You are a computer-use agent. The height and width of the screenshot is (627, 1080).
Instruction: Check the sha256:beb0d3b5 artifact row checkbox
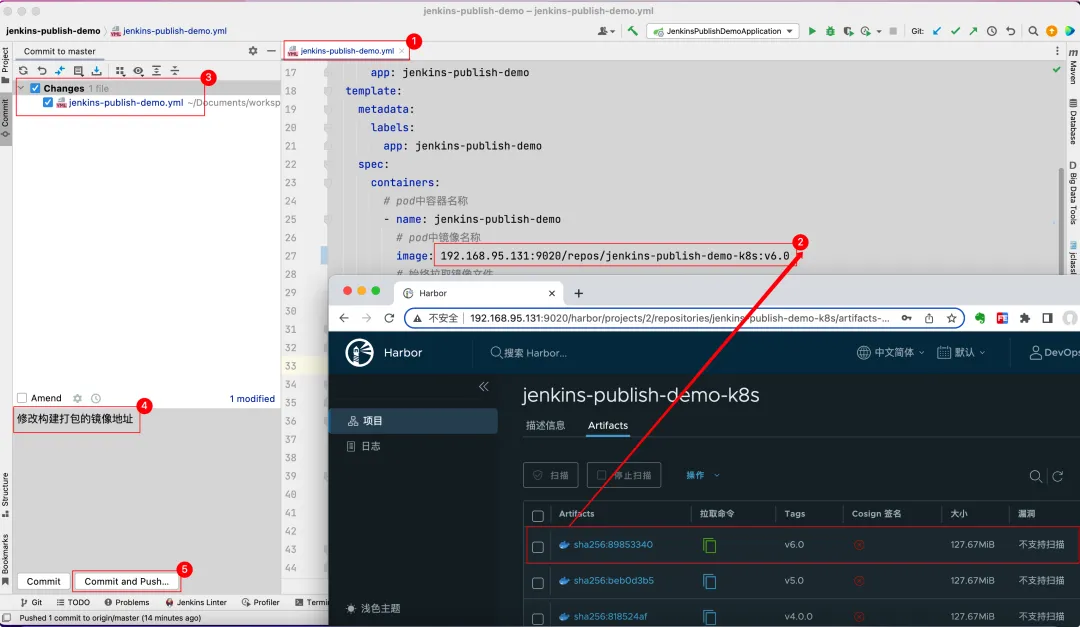(538, 583)
